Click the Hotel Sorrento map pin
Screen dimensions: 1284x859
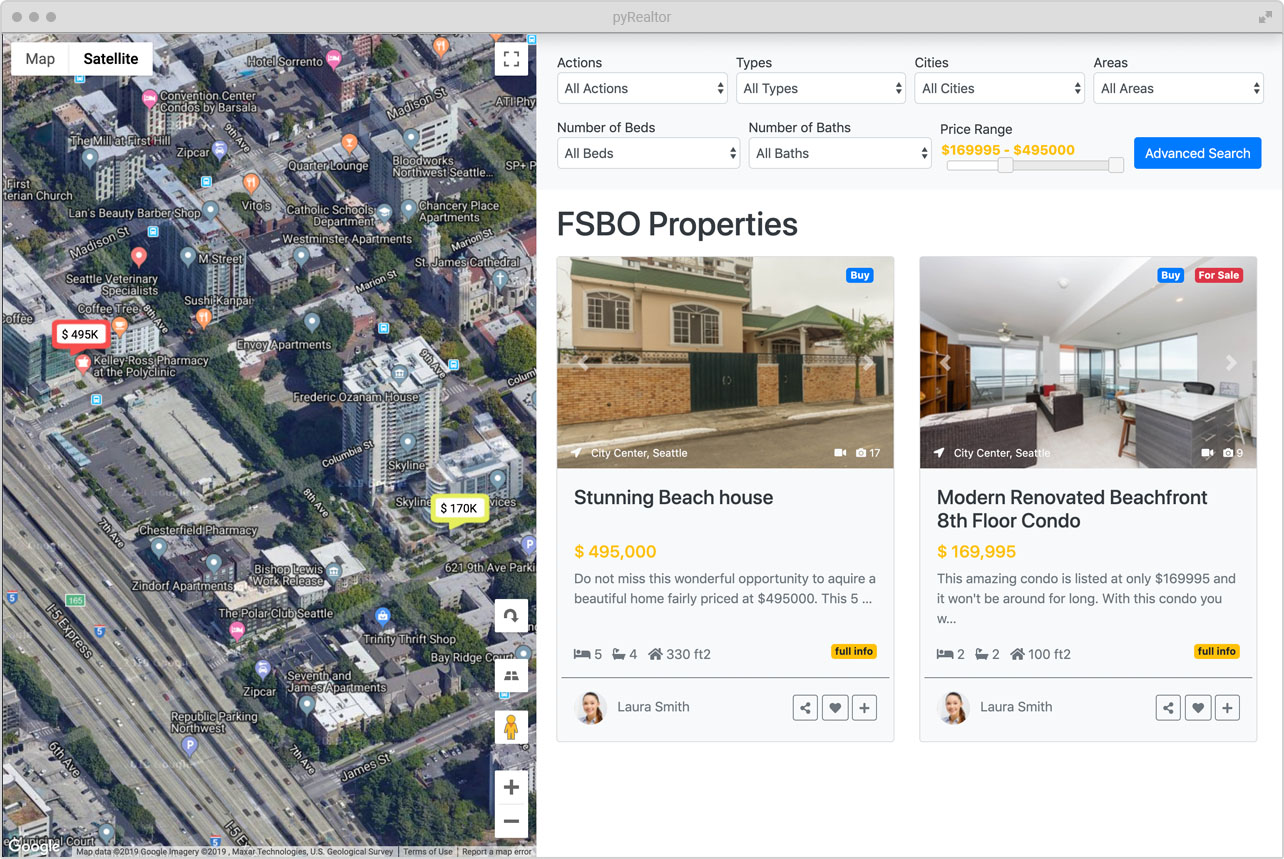coord(334,60)
